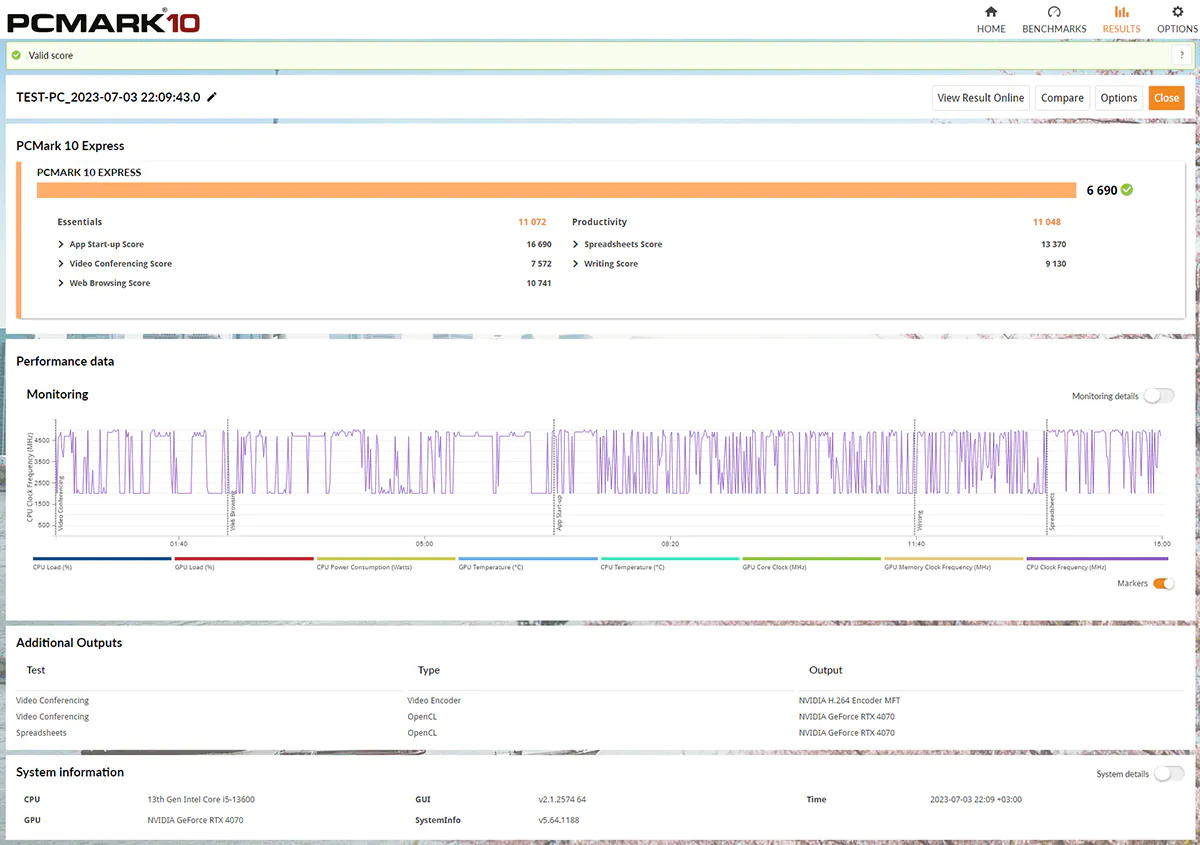
Task: Click the Spreadsheets score value 13 370
Action: (1053, 244)
